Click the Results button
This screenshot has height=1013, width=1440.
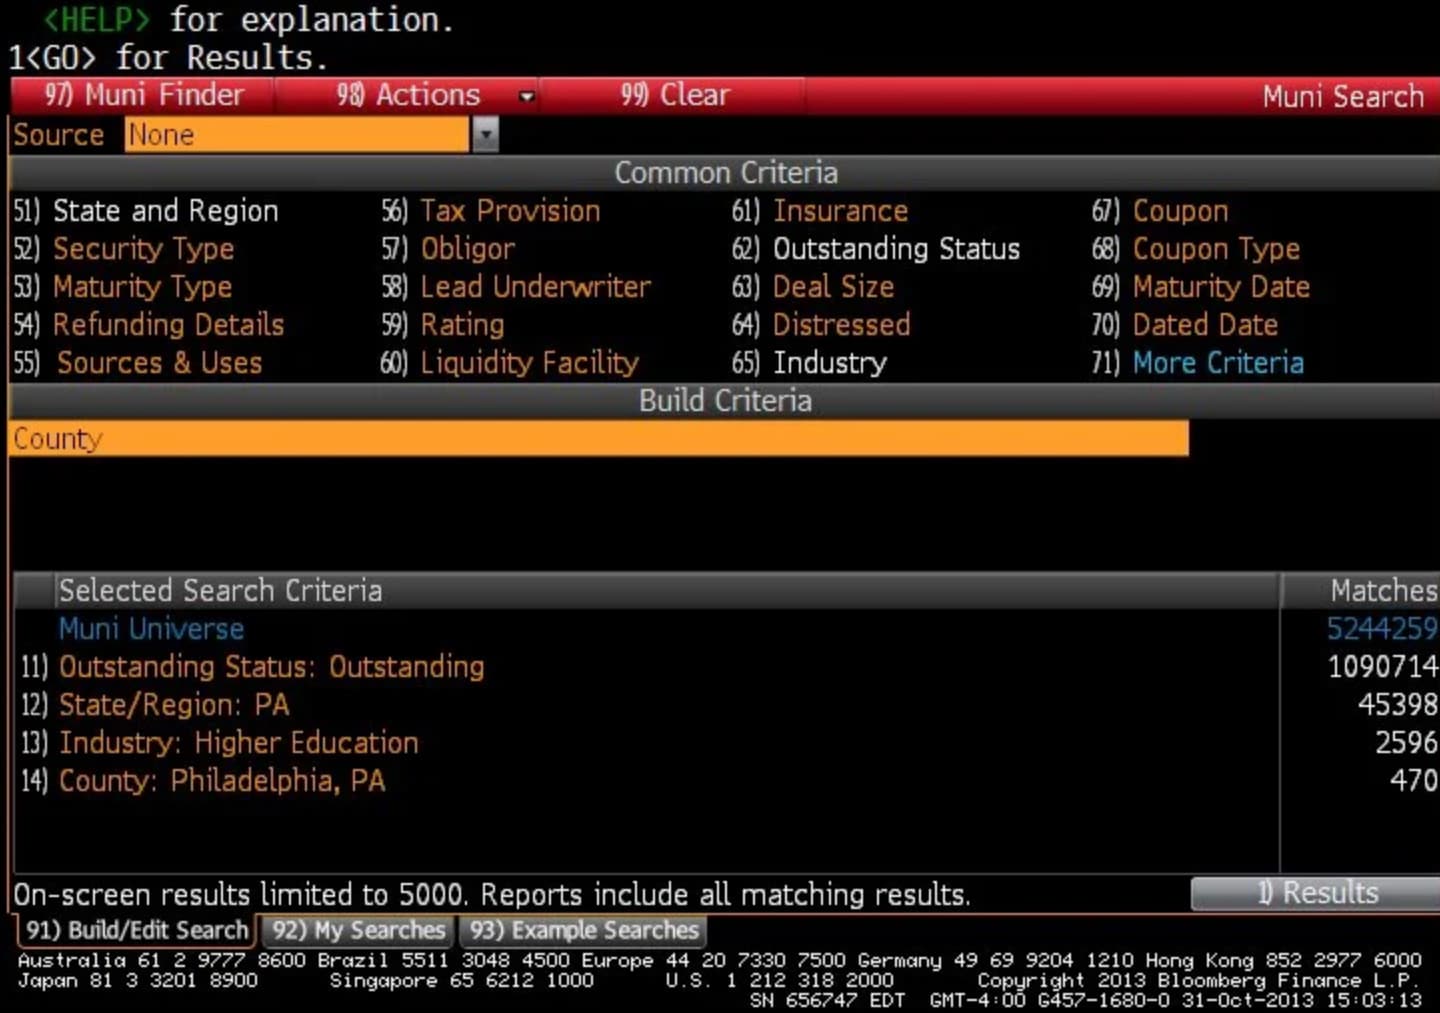1315,893
